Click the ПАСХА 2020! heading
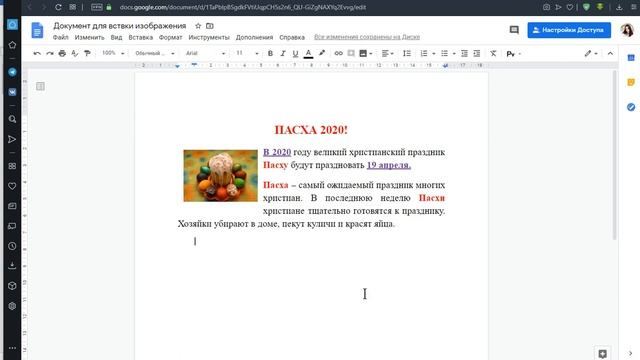640x360 pixels. [311, 130]
